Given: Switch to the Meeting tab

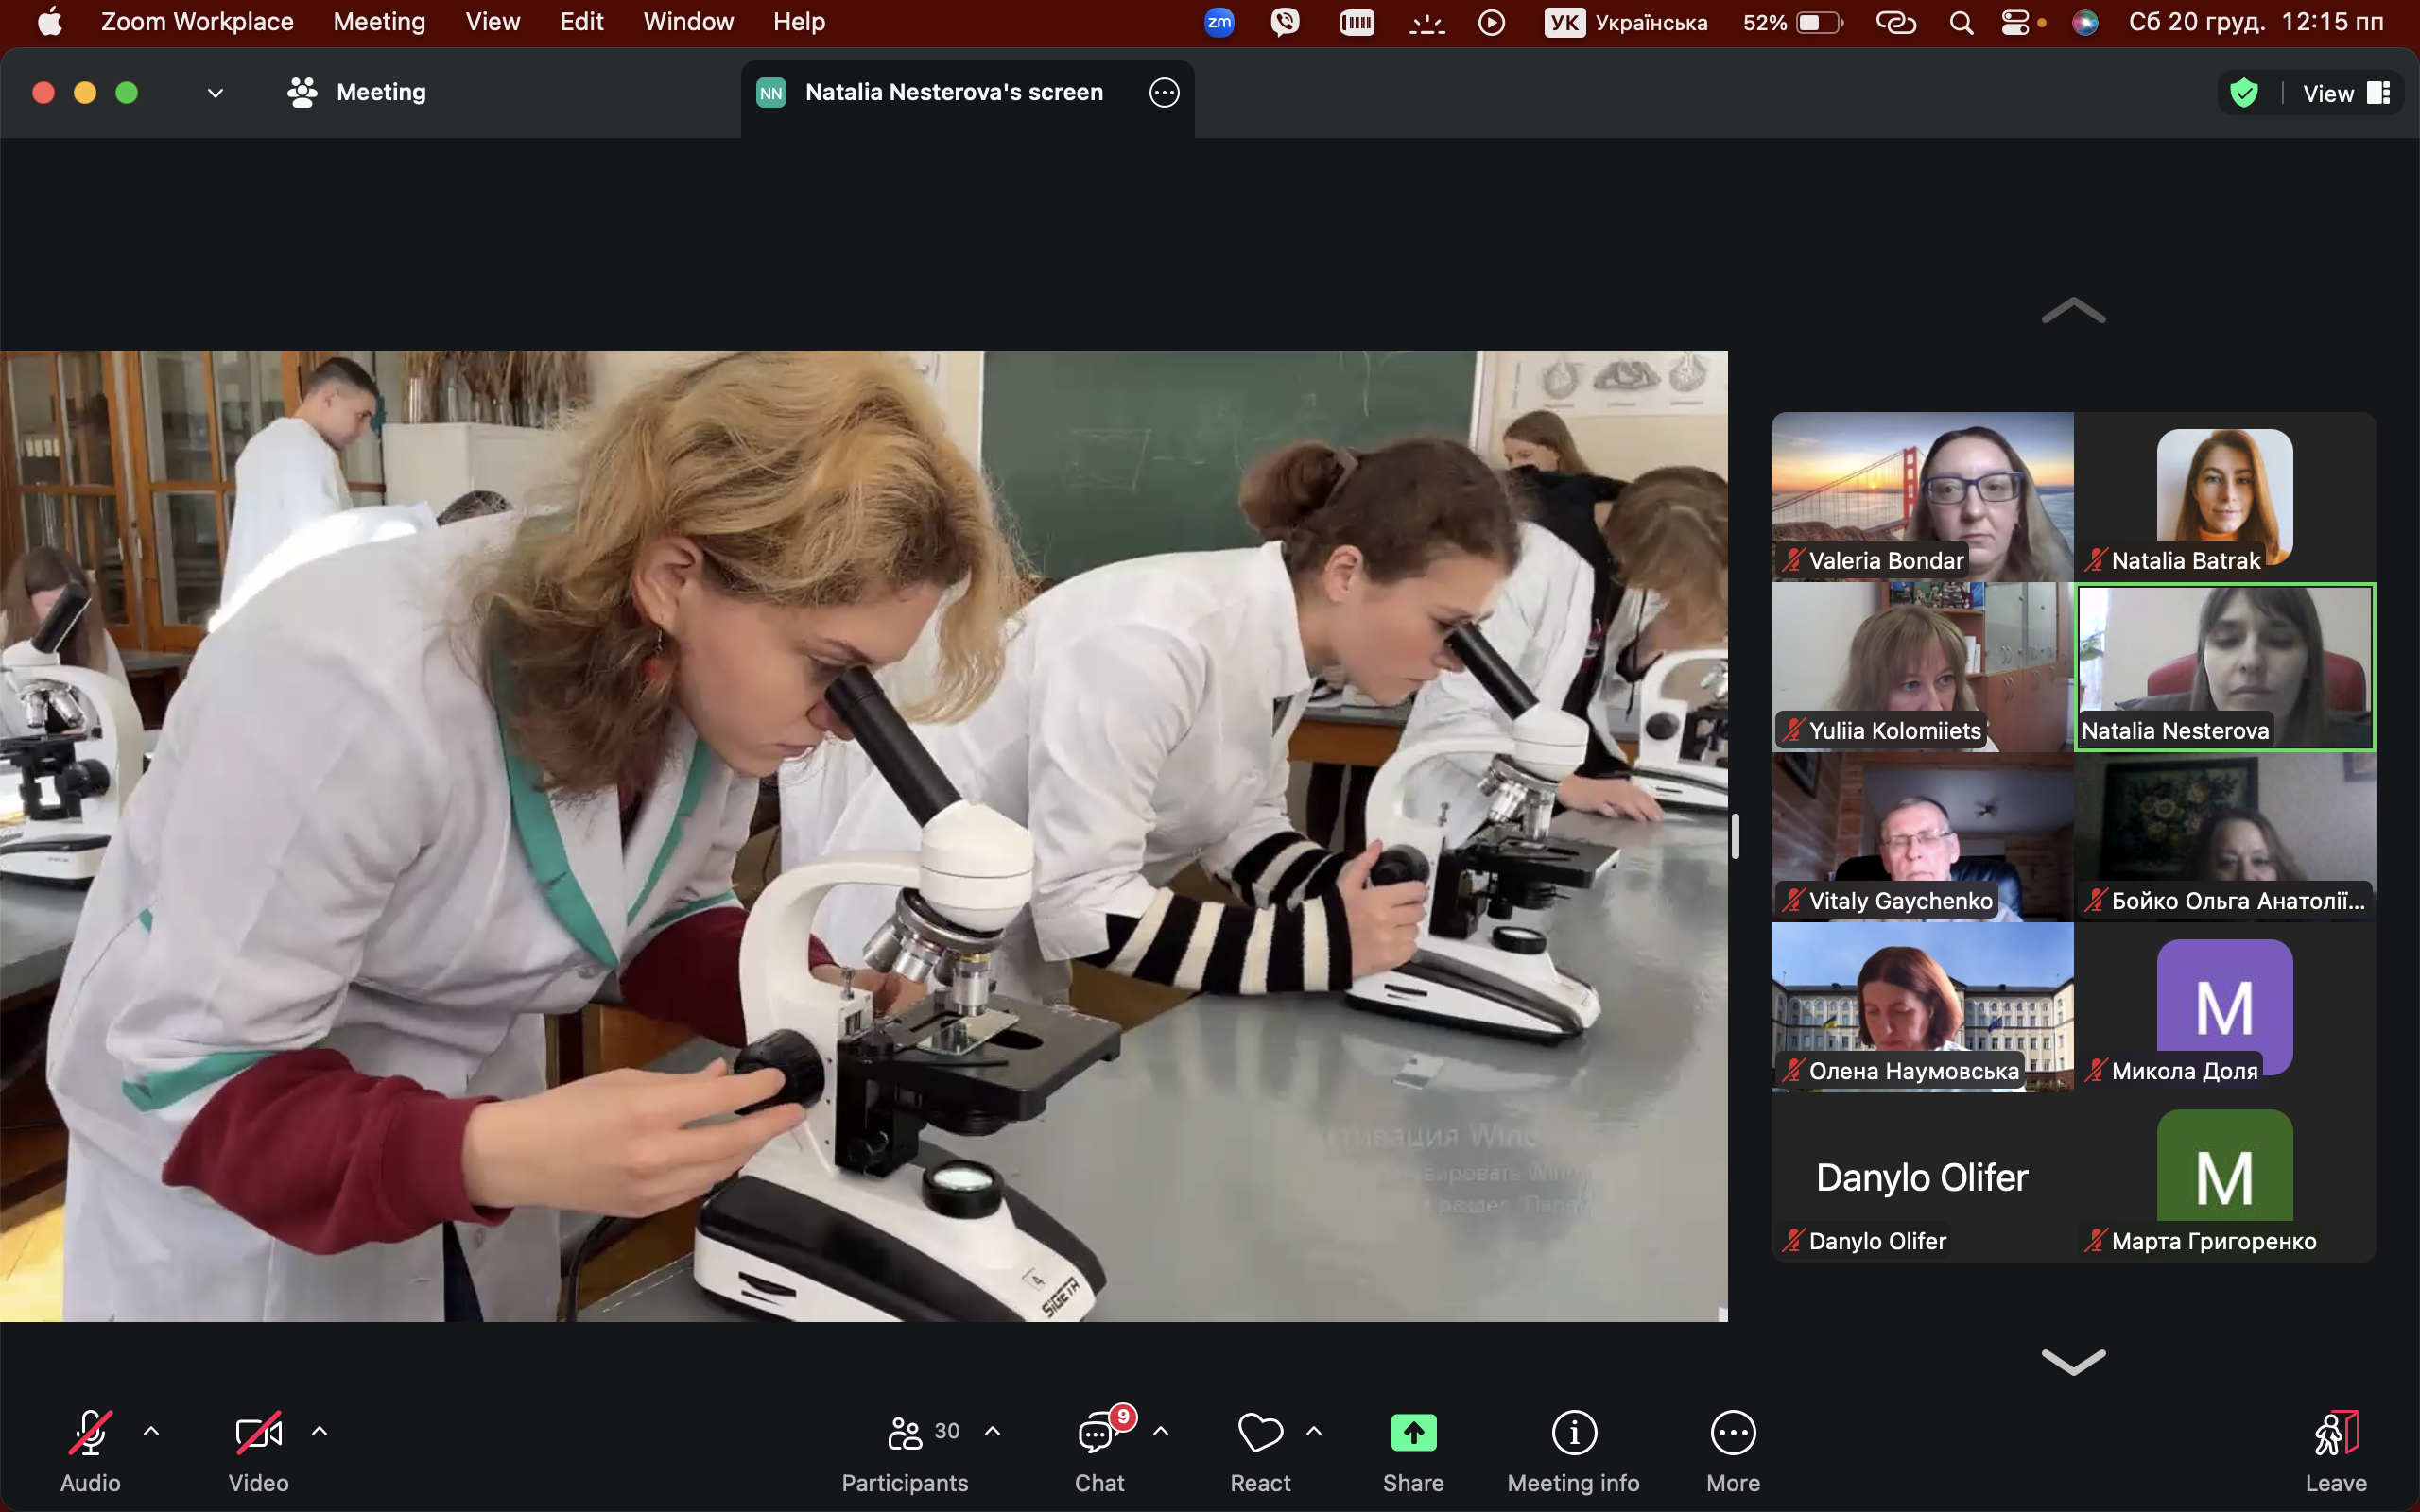Looking at the screenshot, I should click(x=357, y=93).
